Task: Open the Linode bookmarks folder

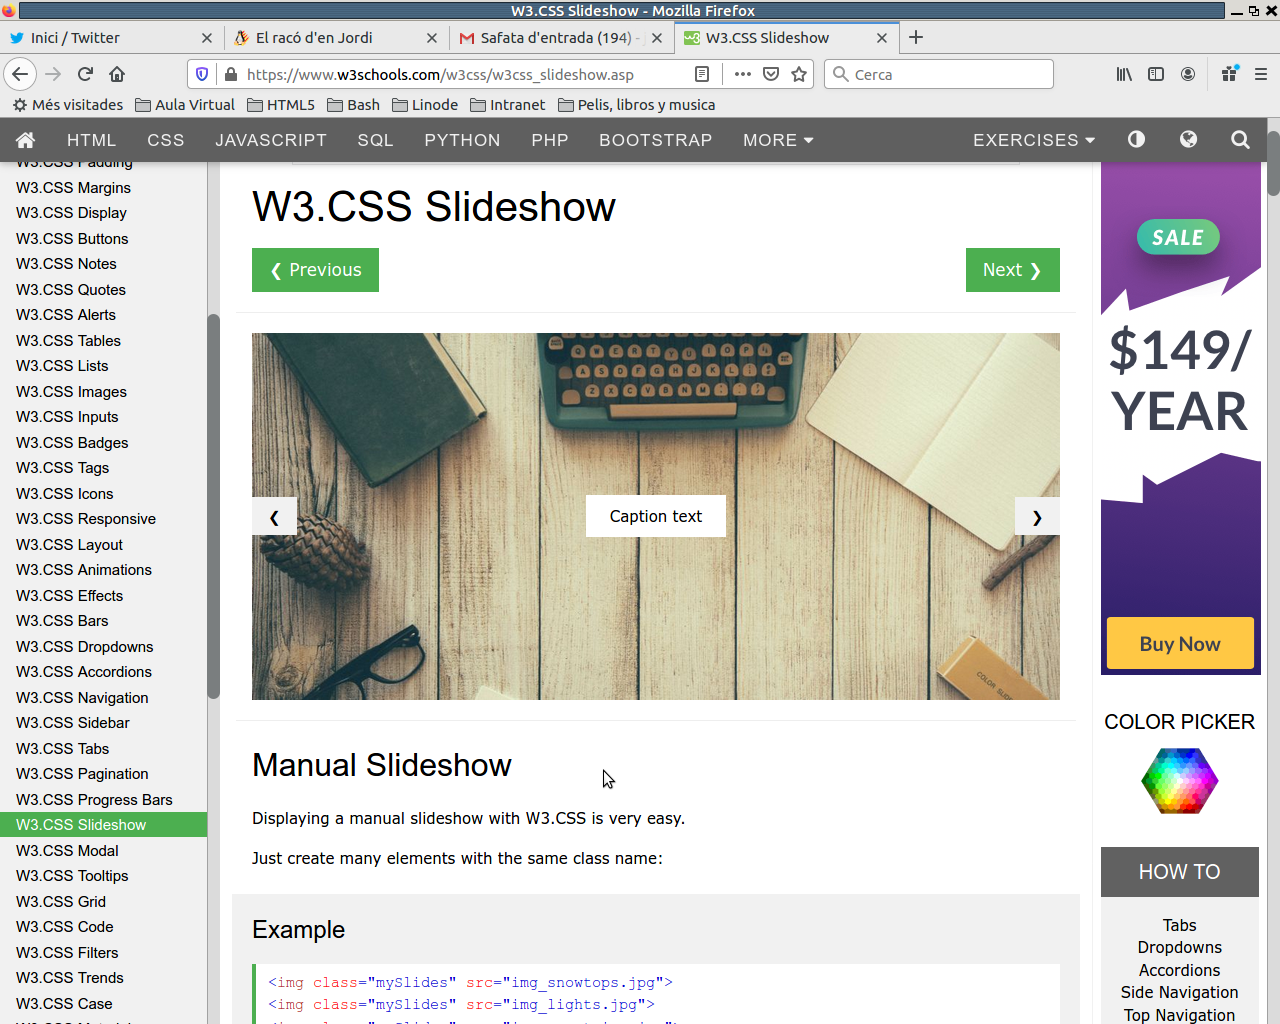Action: click(x=425, y=105)
